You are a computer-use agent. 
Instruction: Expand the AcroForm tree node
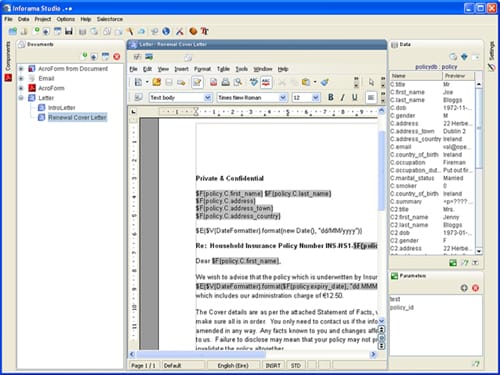(x=21, y=88)
